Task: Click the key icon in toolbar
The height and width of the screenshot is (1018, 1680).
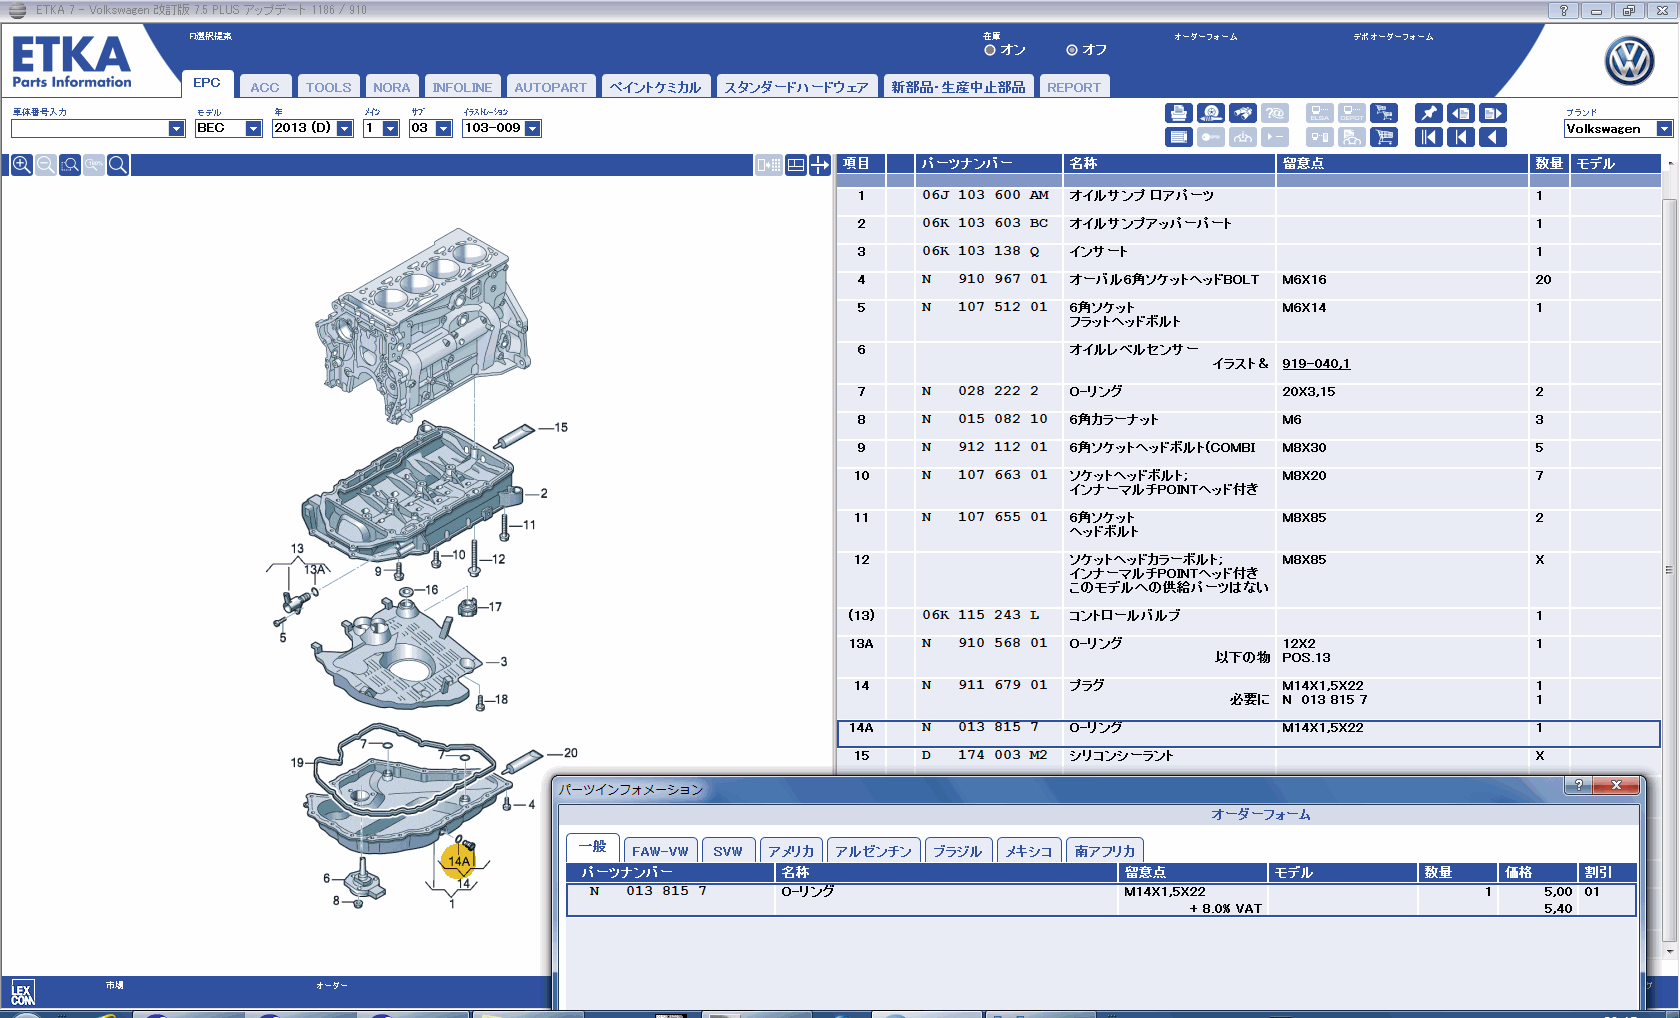Action: (1211, 137)
